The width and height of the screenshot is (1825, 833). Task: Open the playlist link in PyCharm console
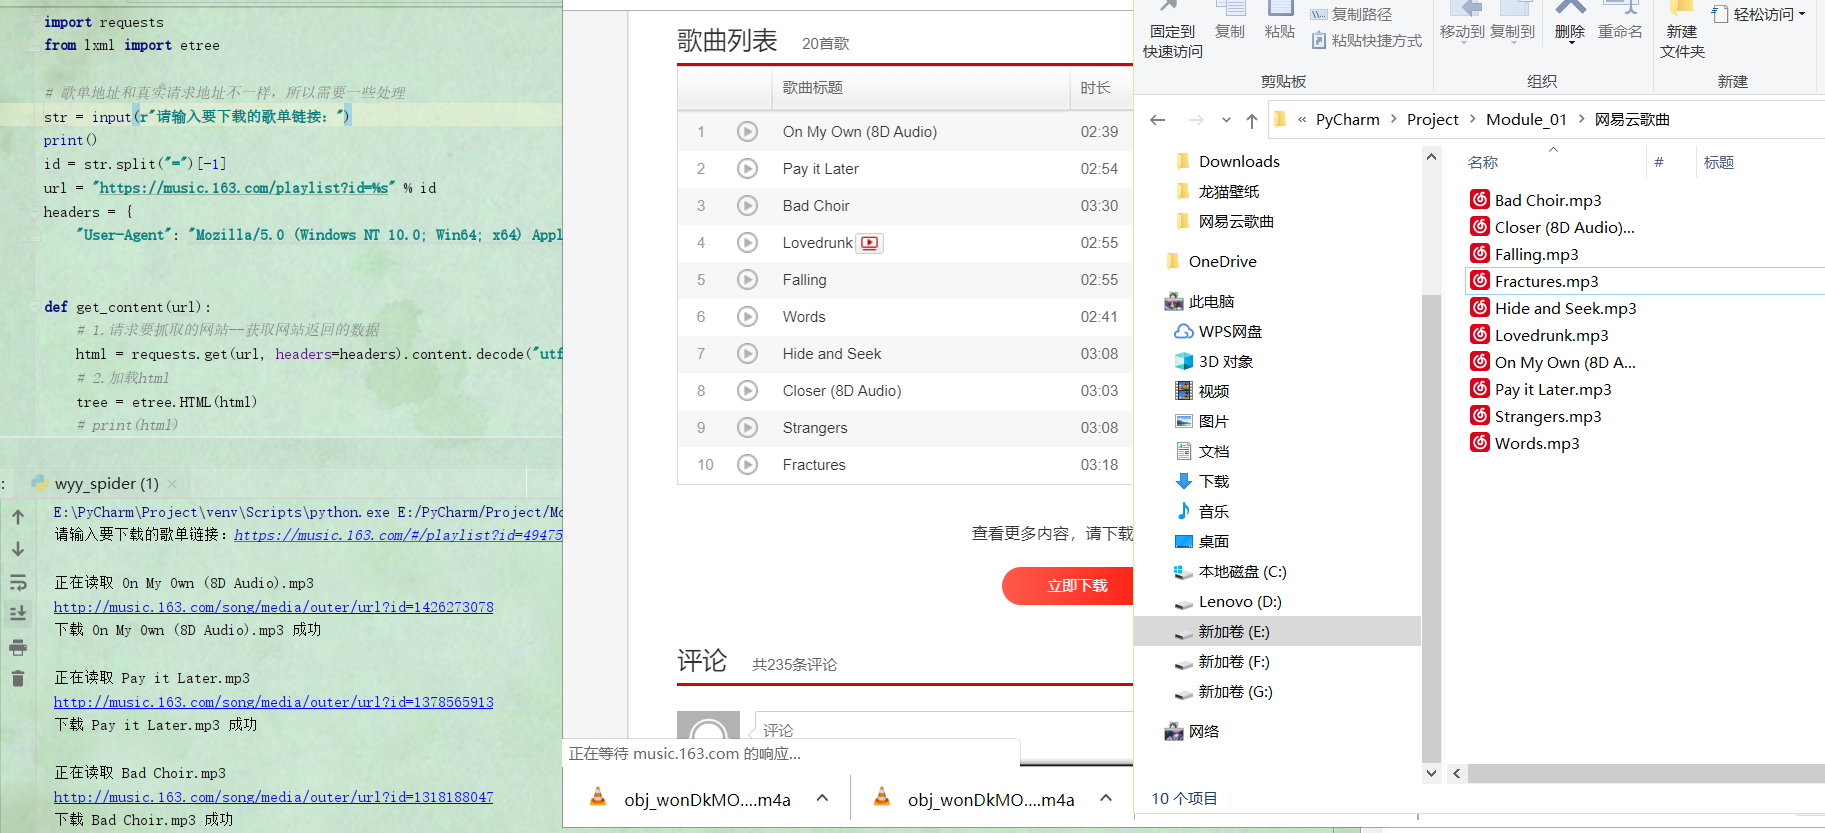click(398, 535)
